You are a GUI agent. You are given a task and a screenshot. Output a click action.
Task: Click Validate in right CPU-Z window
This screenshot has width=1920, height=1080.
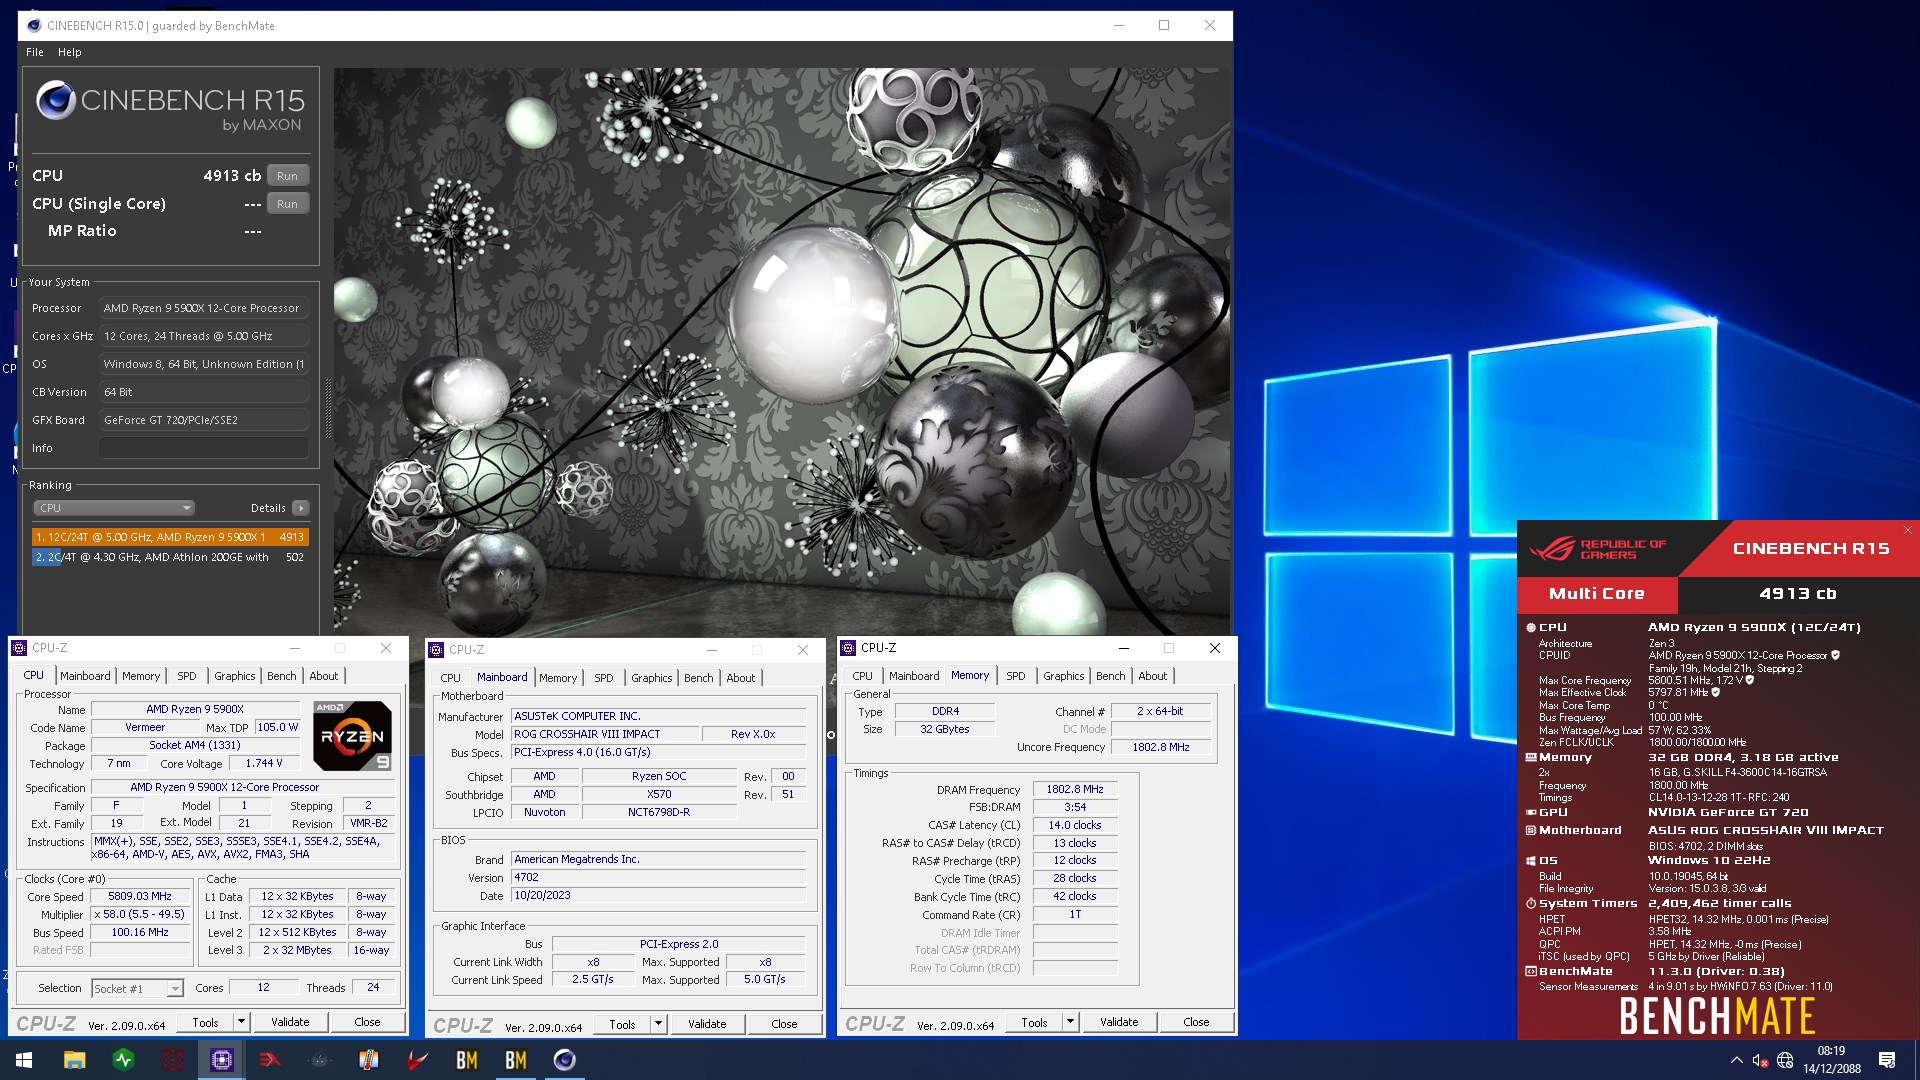click(1119, 1022)
